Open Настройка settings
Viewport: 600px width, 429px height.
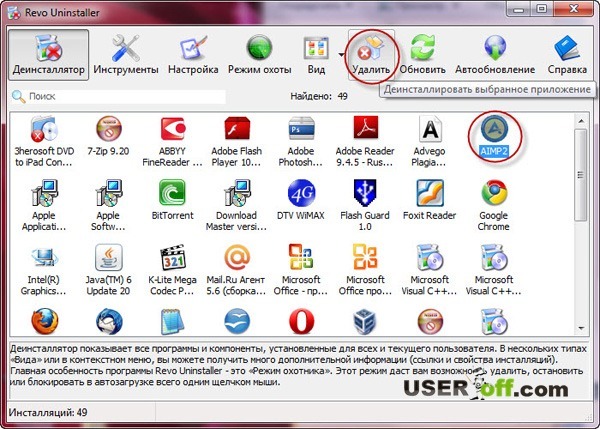coord(193,55)
